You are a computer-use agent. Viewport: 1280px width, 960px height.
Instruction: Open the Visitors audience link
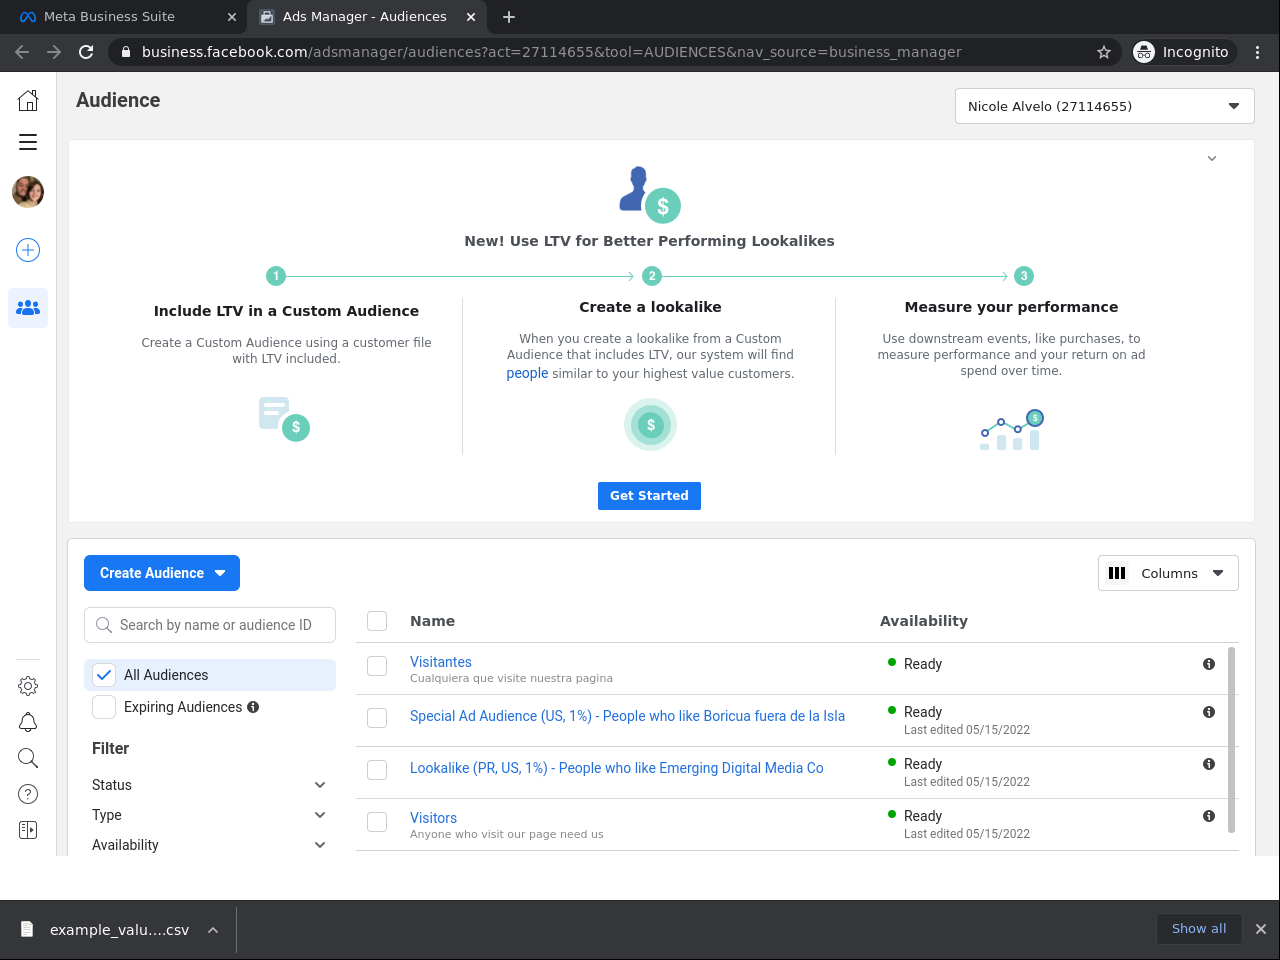point(433,818)
